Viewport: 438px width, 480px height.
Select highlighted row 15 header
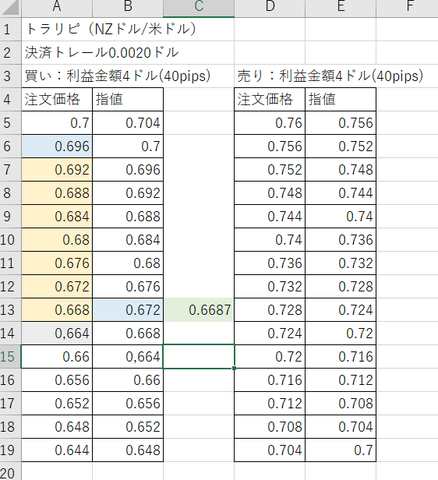tap(11, 357)
